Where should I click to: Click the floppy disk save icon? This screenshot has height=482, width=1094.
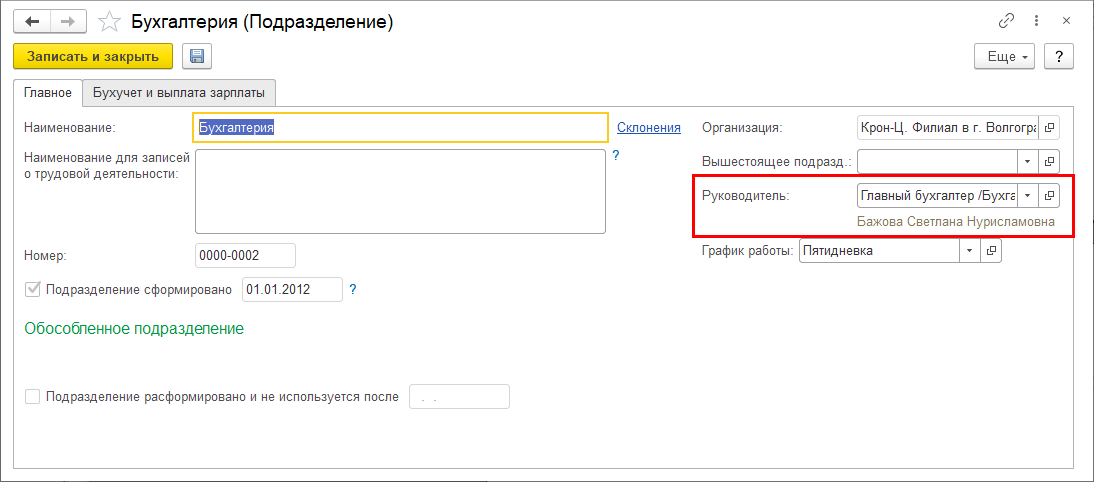(196, 56)
